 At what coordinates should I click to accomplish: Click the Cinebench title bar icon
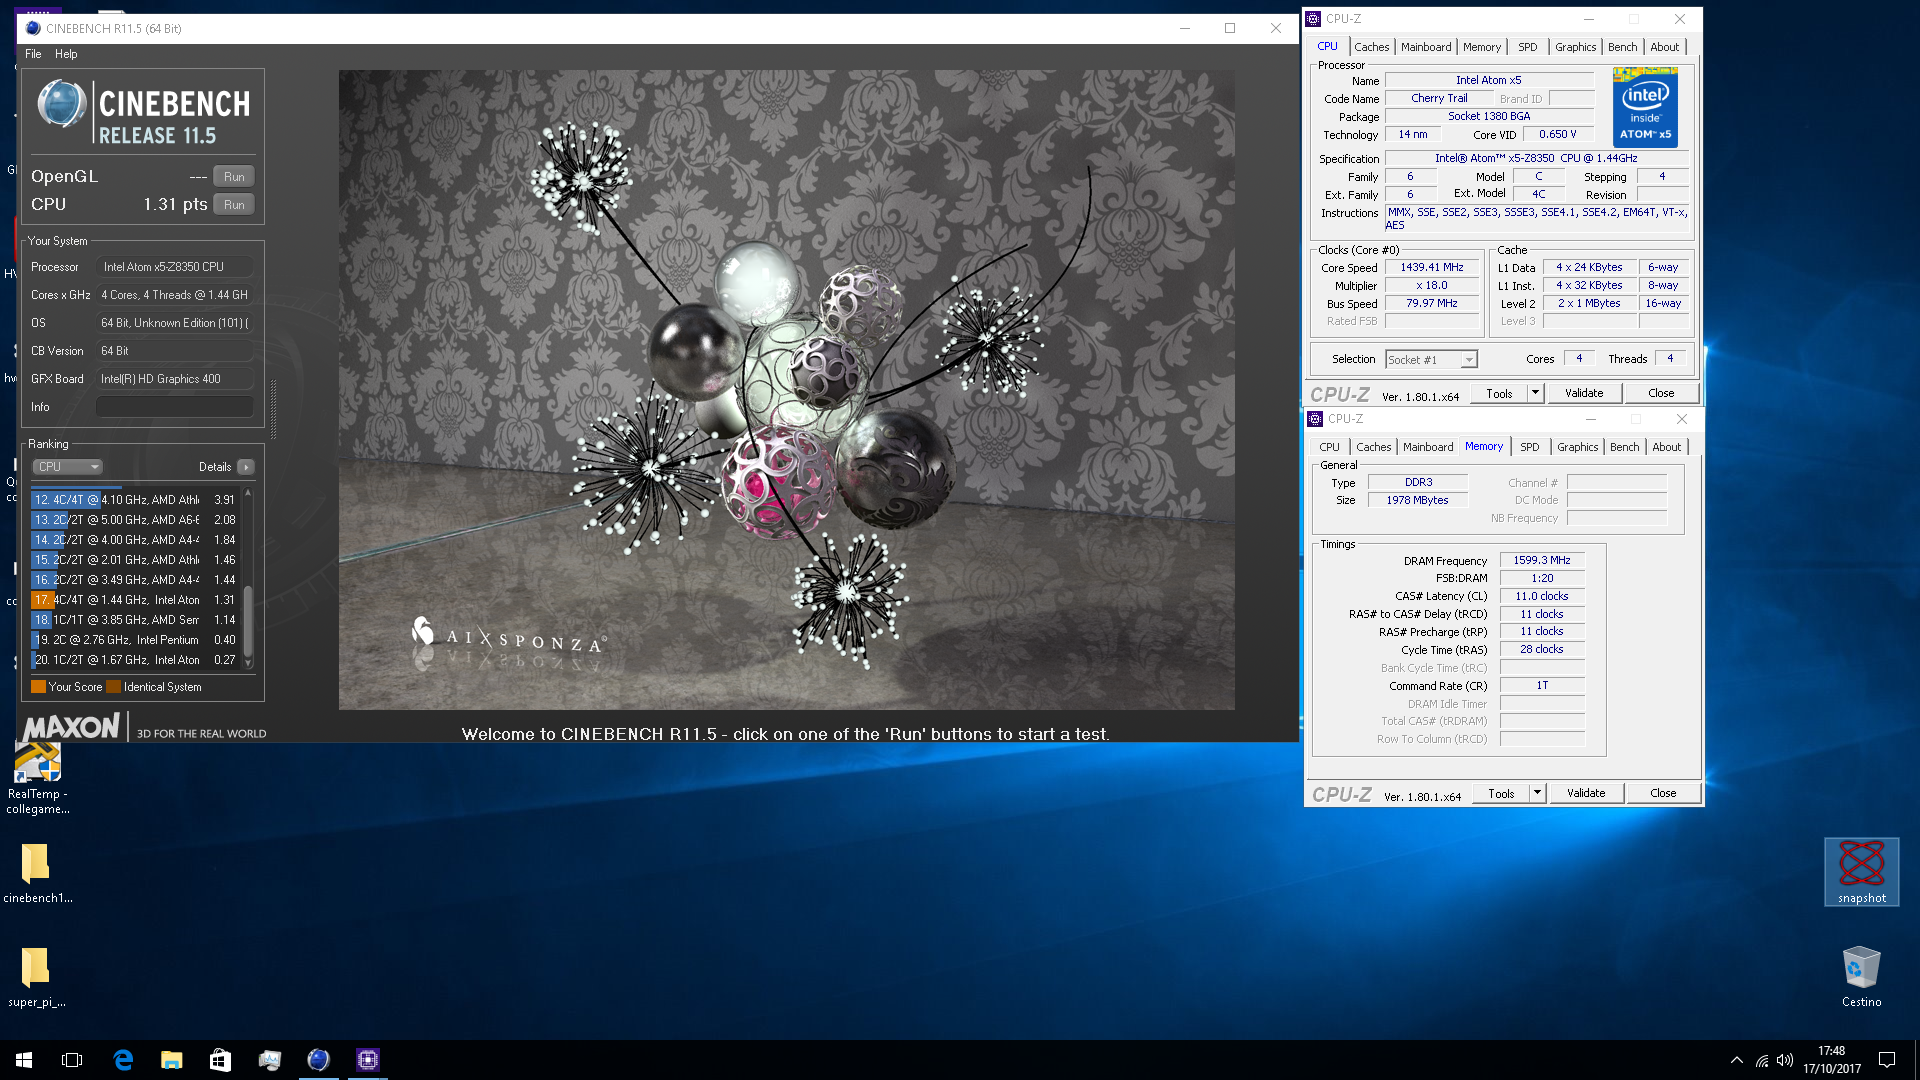(x=33, y=28)
